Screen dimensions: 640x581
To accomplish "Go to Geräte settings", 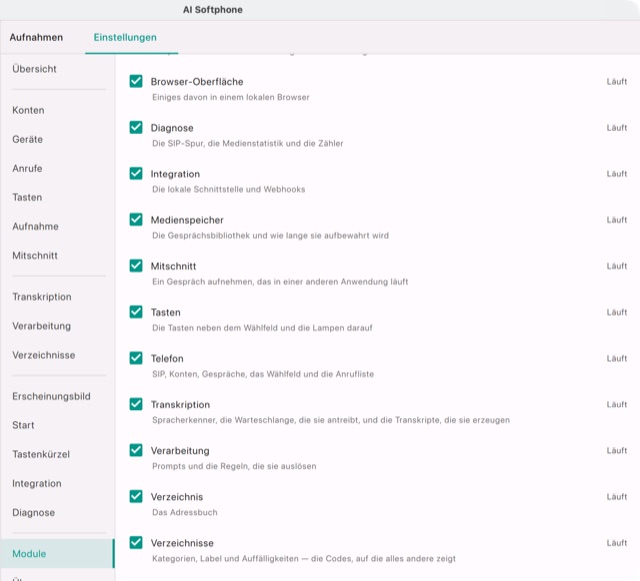I will point(27,139).
